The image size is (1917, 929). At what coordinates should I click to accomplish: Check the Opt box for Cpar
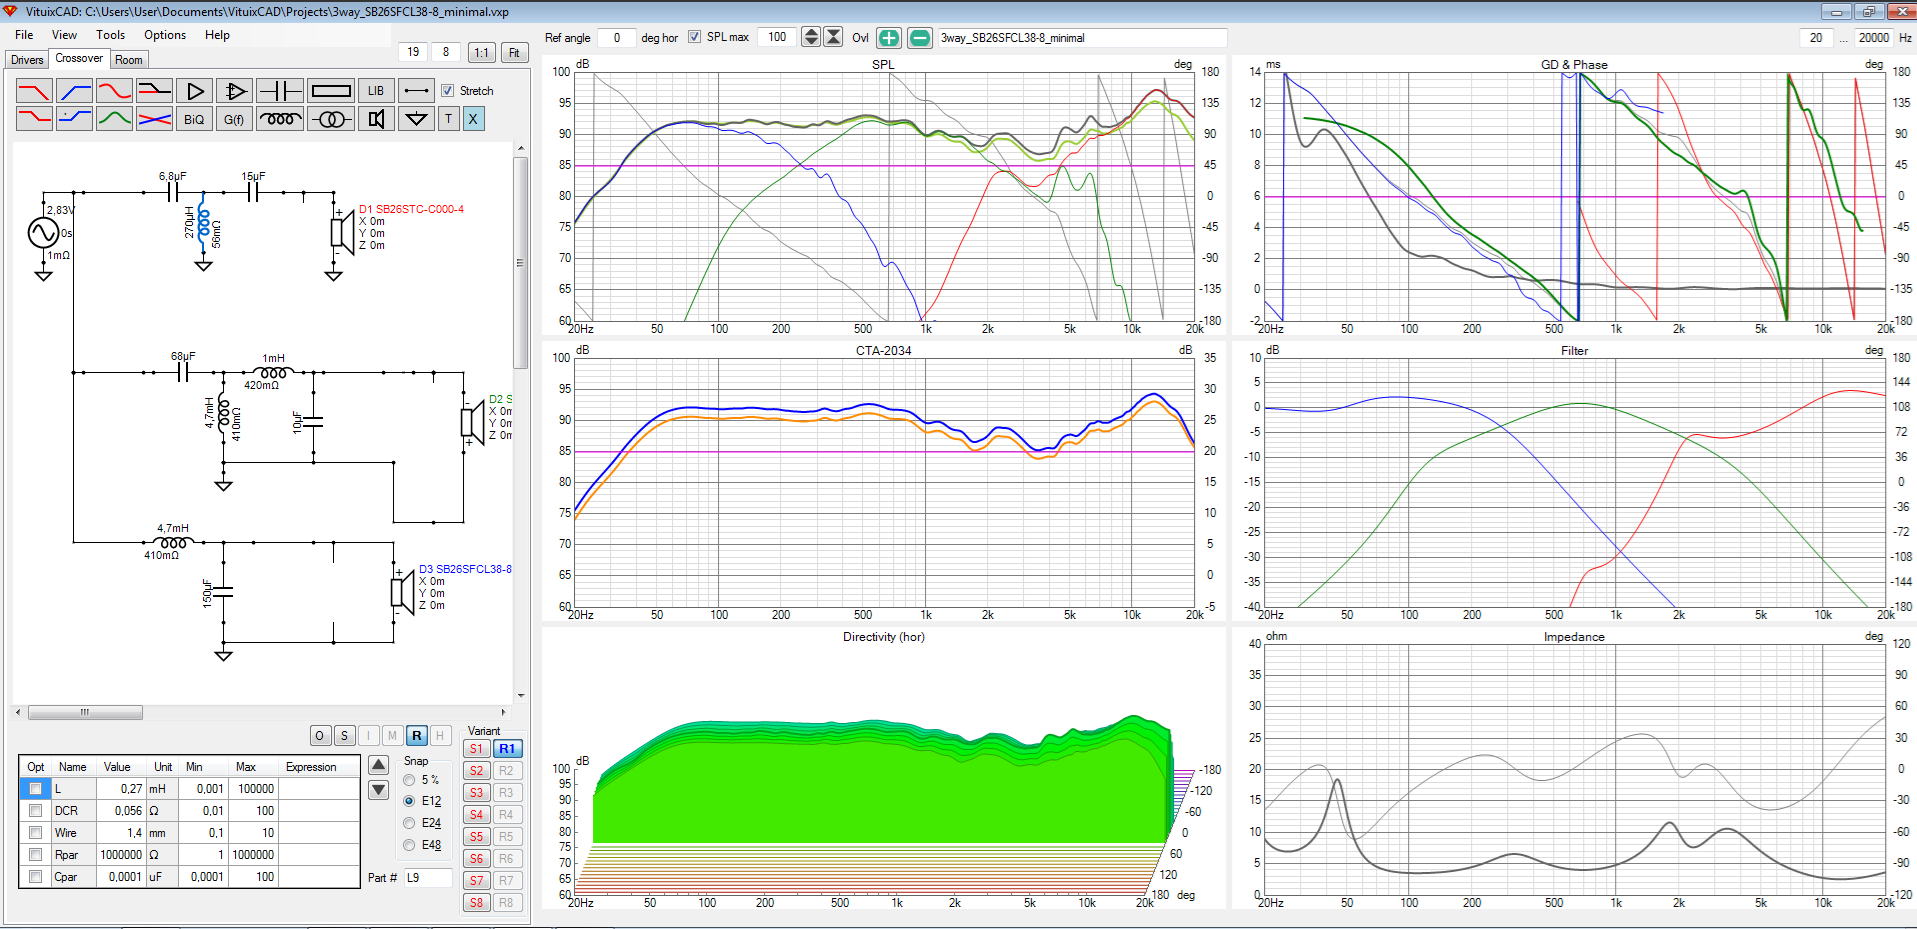click(x=36, y=877)
